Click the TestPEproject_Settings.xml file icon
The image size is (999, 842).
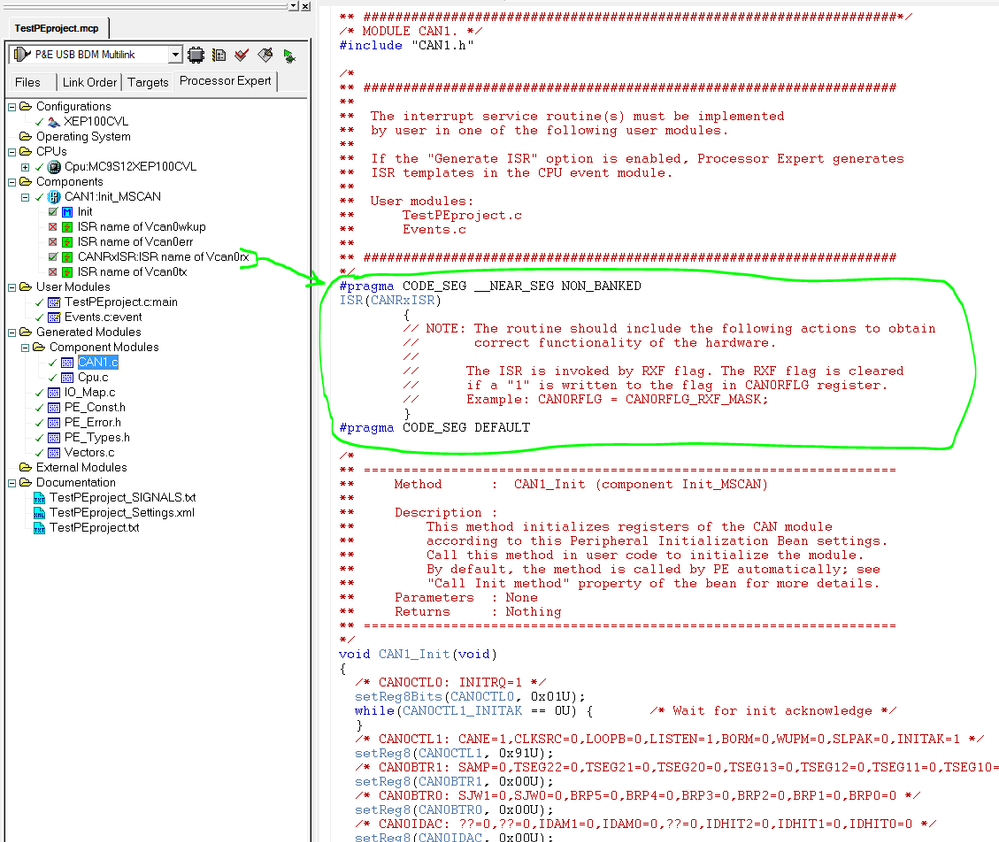[x=39, y=513]
